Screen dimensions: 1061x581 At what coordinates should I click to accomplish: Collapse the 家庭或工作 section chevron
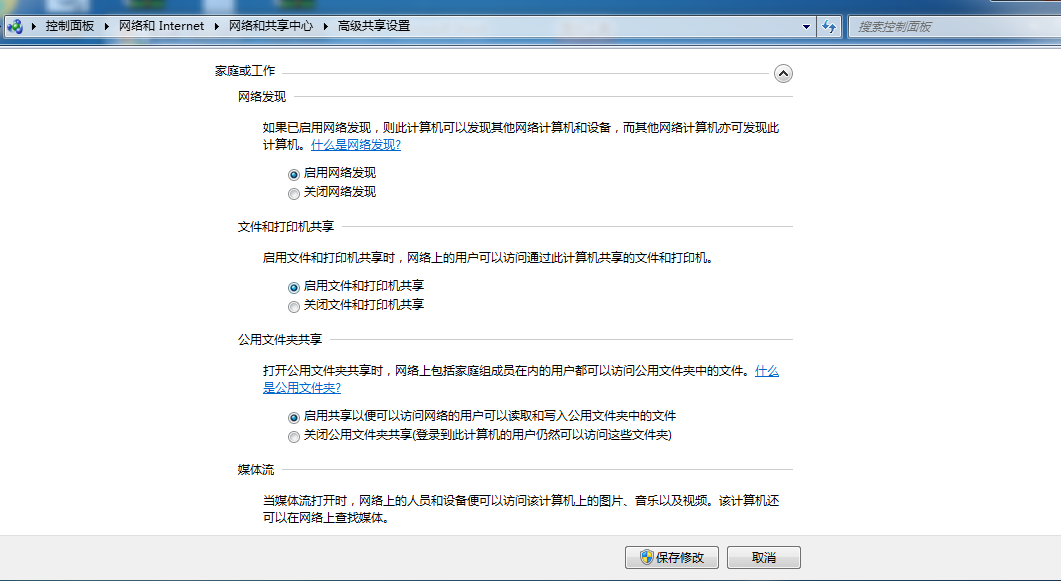[x=784, y=73]
